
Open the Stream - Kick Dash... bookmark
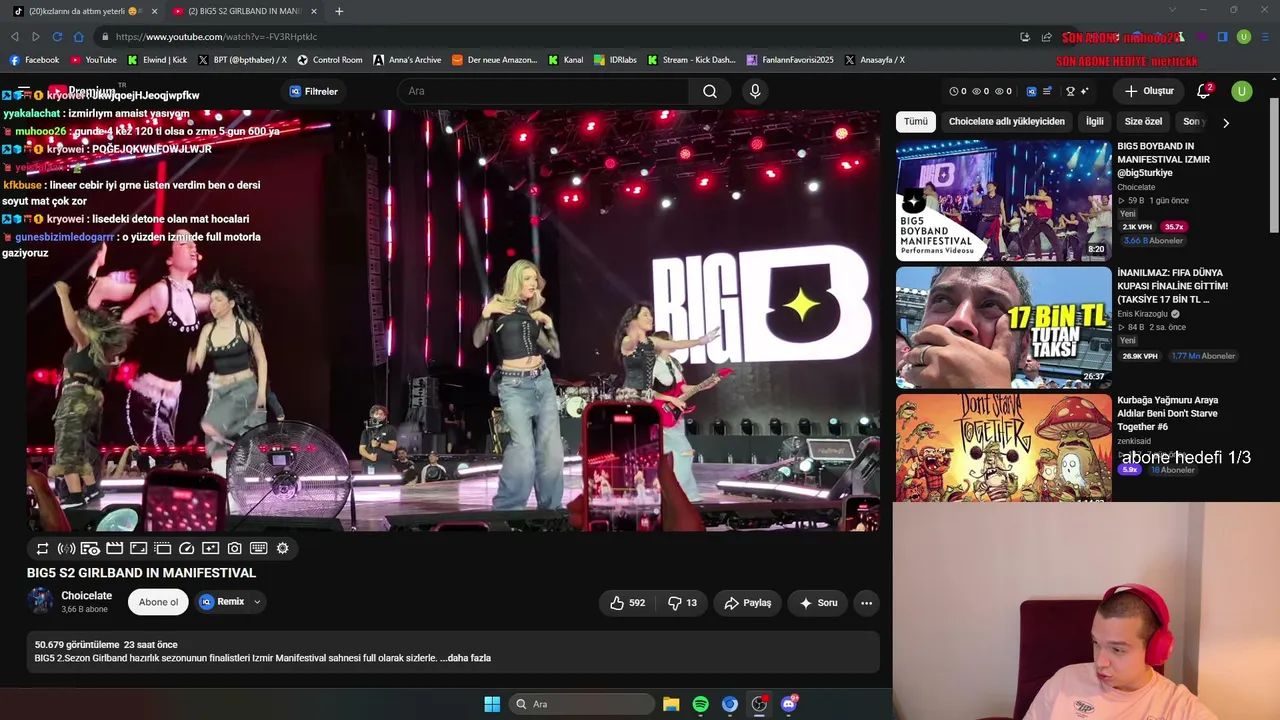point(691,60)
